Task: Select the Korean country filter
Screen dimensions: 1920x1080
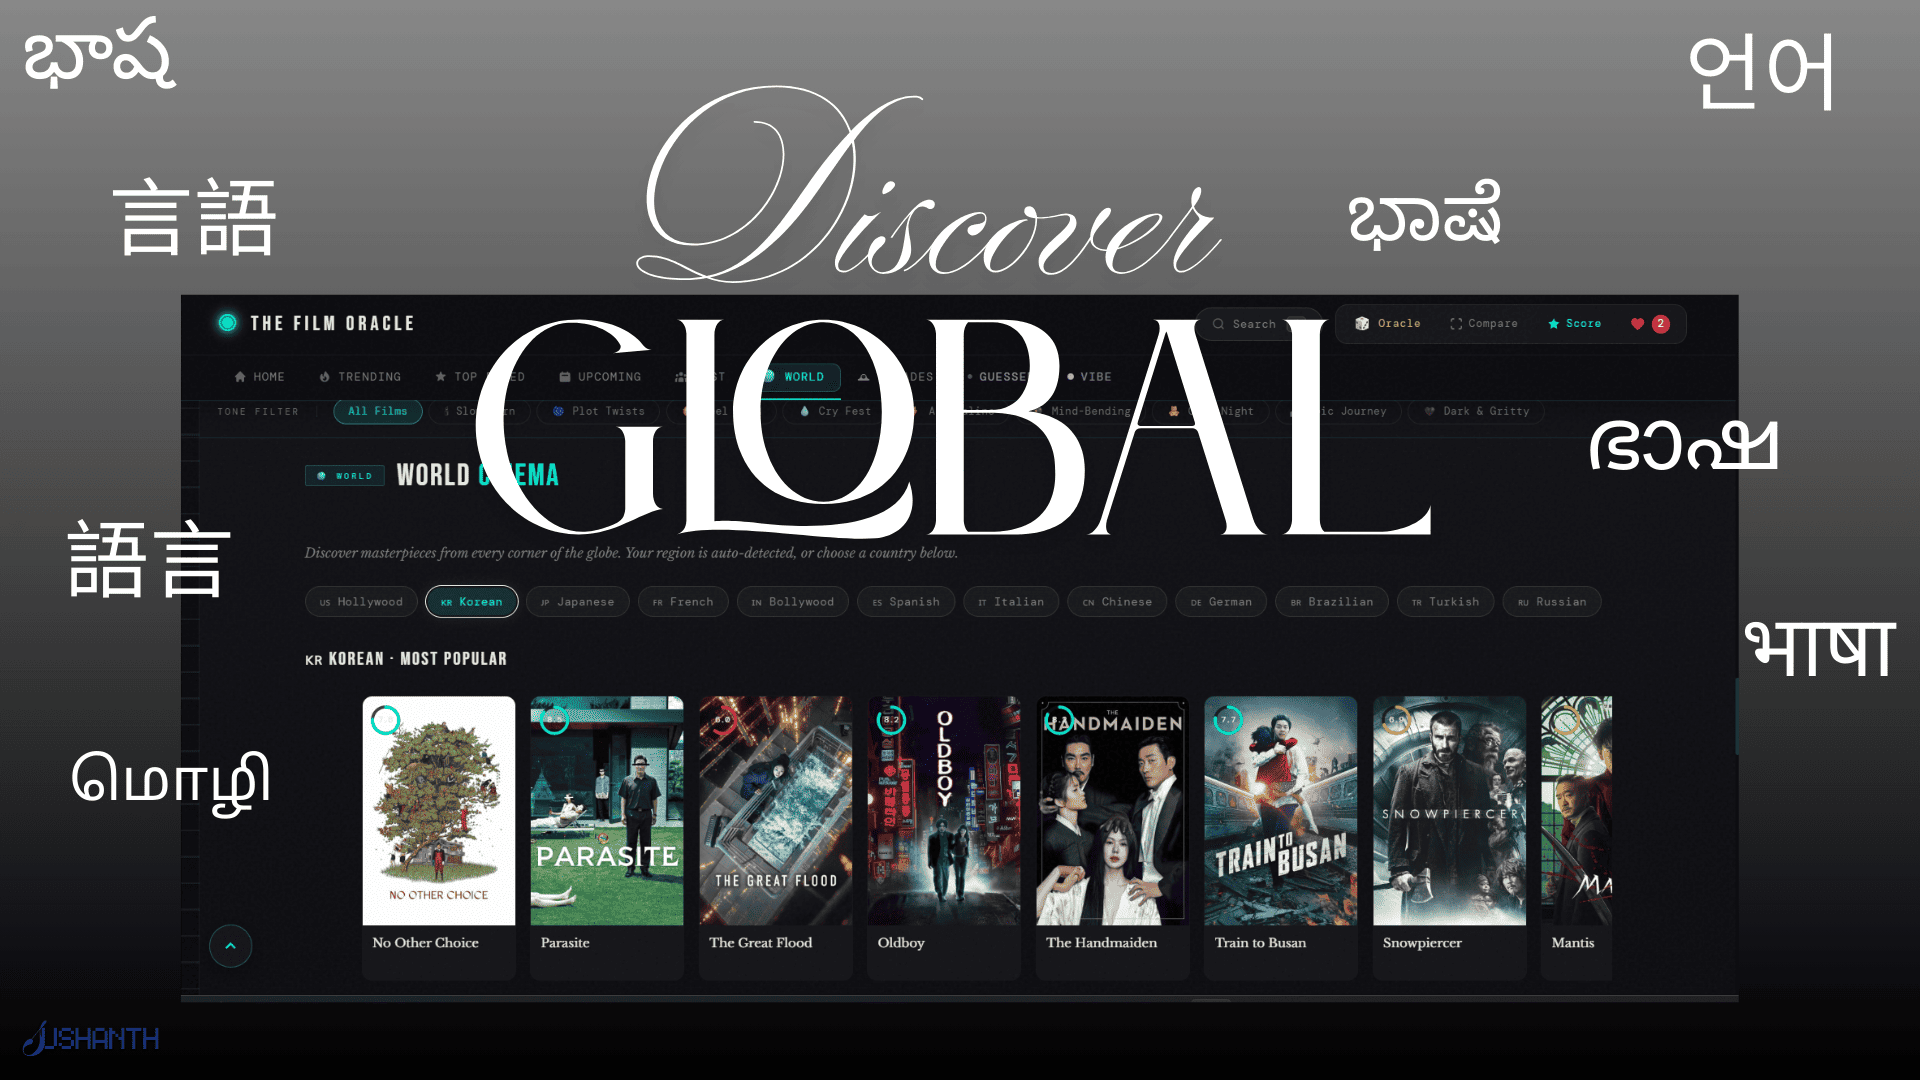Action: (471, 602)
